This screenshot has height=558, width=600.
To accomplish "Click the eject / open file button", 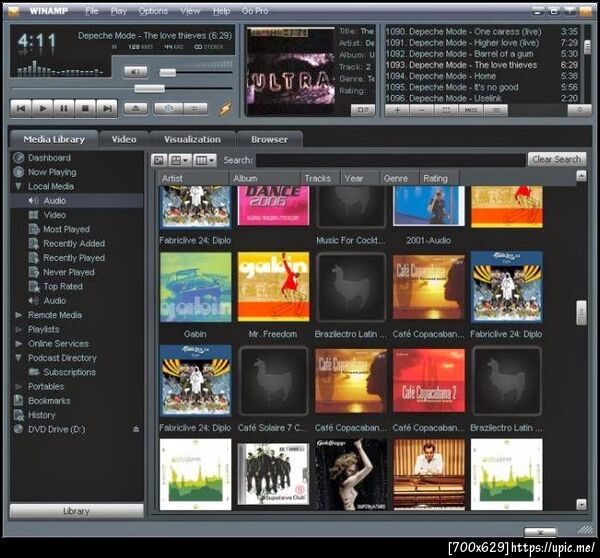I will pyautogui.click(x=135, y=108).
